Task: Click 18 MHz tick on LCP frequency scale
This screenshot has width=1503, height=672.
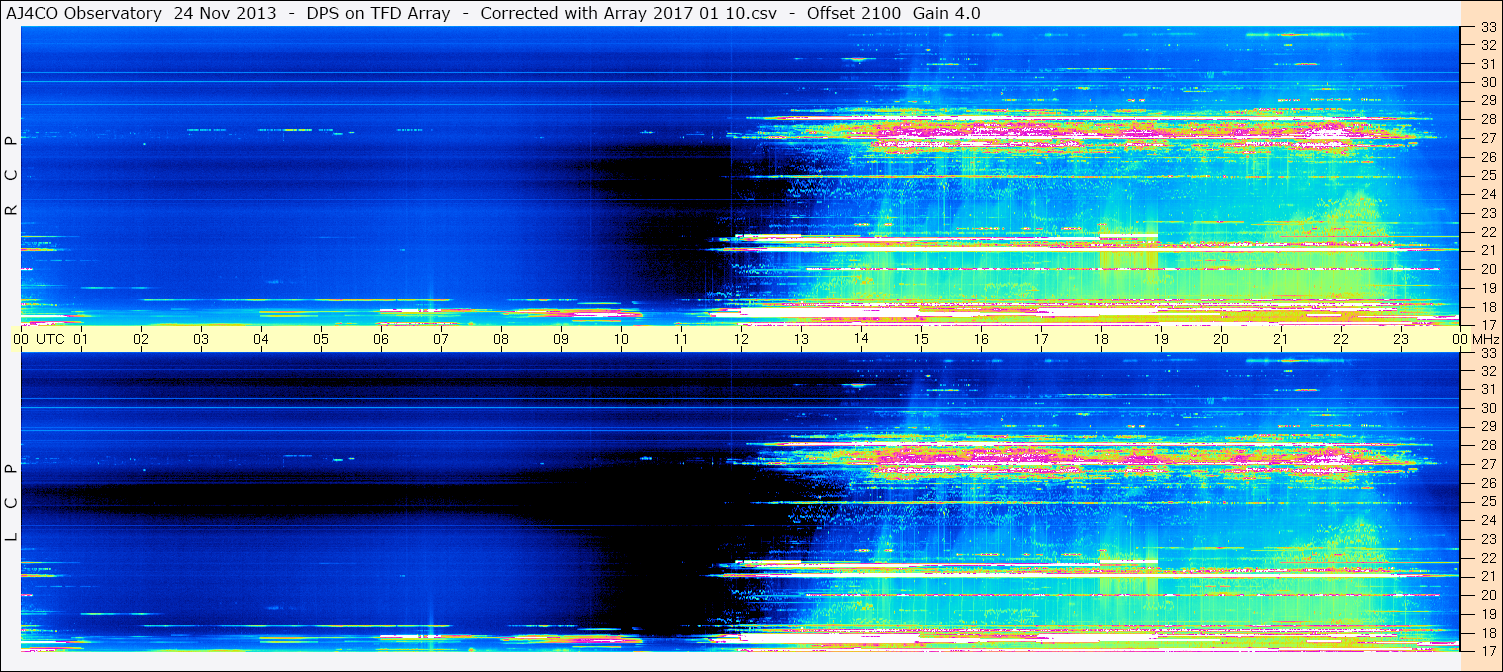Action: click(1487, 633)
